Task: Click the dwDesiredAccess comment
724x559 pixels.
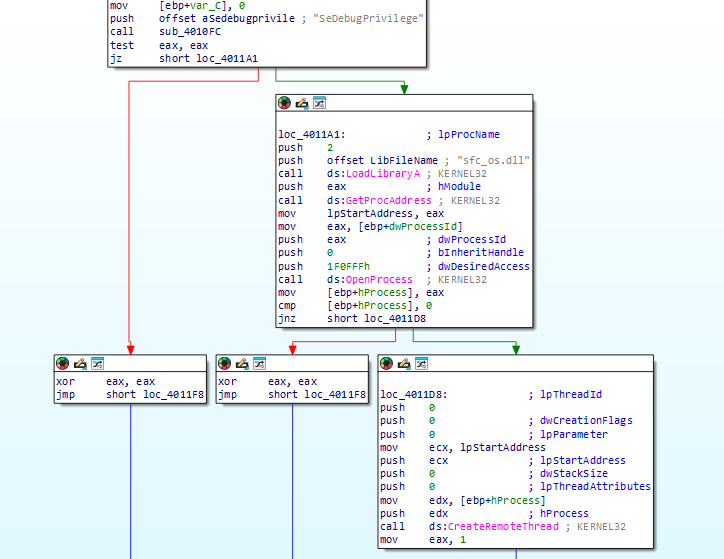Action: click(483, 266)
